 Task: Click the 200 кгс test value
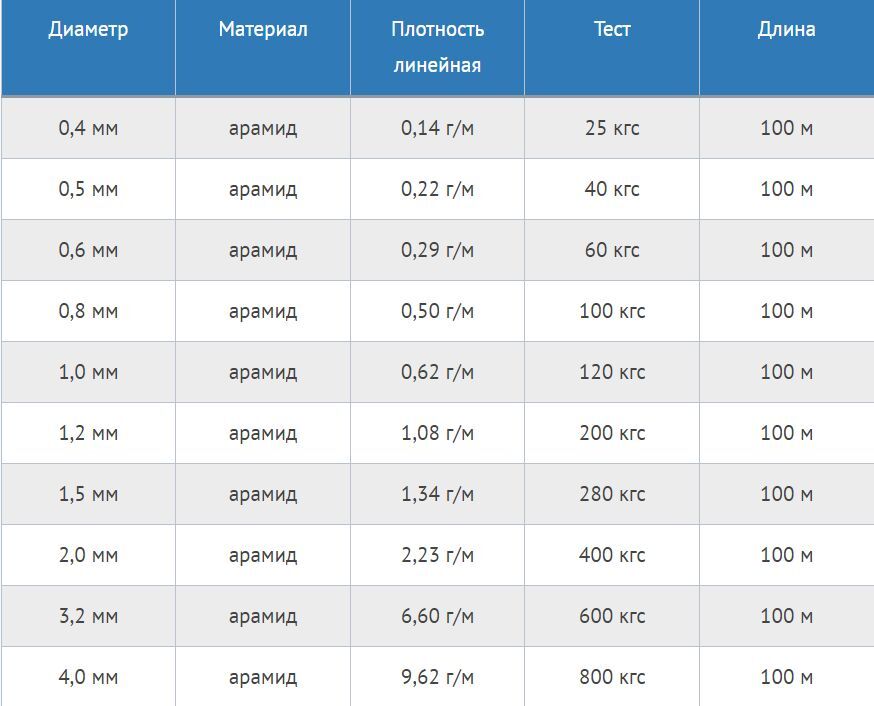tap(611, 433)
